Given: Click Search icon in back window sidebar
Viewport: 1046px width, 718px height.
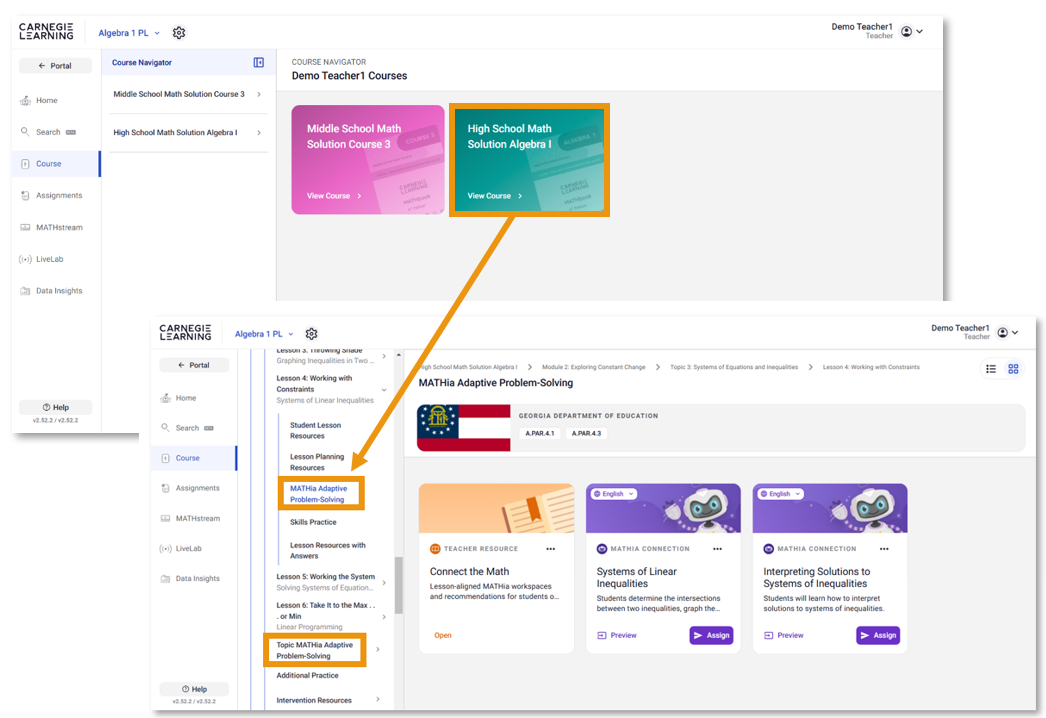Looking at the screenshot, I should pyautogui.click(x=25, y=132).
